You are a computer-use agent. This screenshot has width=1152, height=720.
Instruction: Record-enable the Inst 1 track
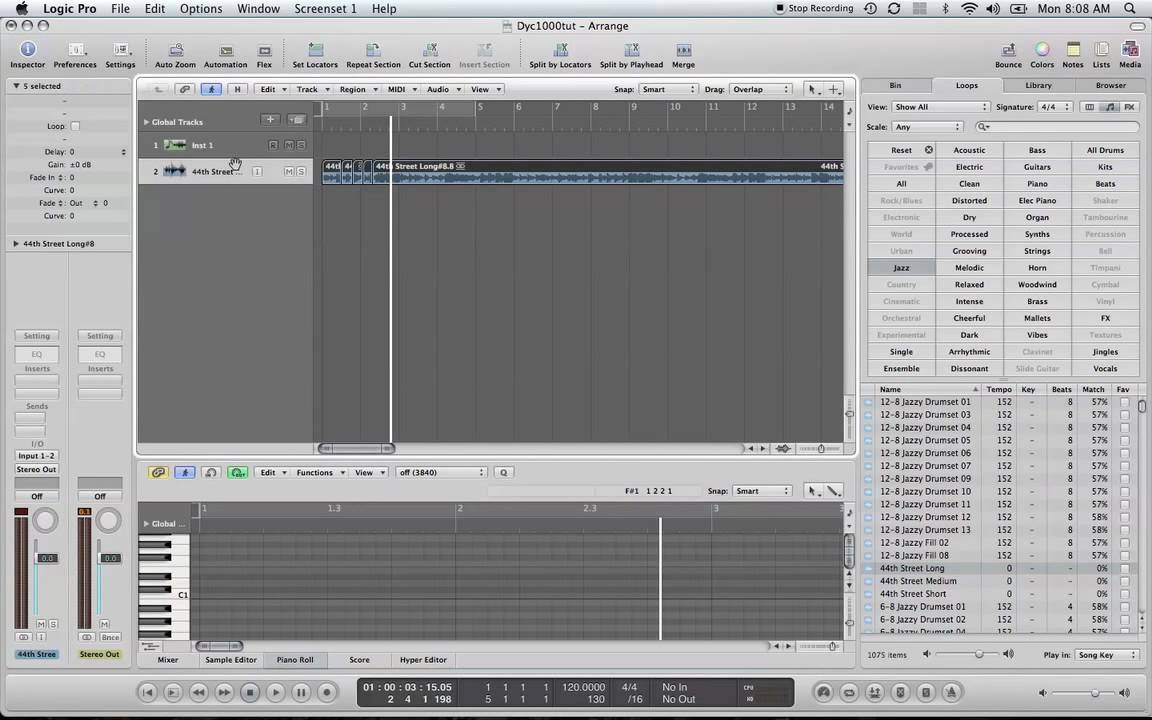(273, 145)
